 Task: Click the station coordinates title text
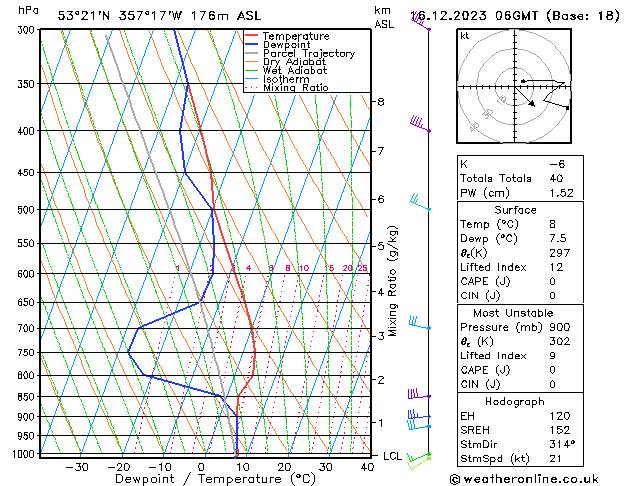159,16
